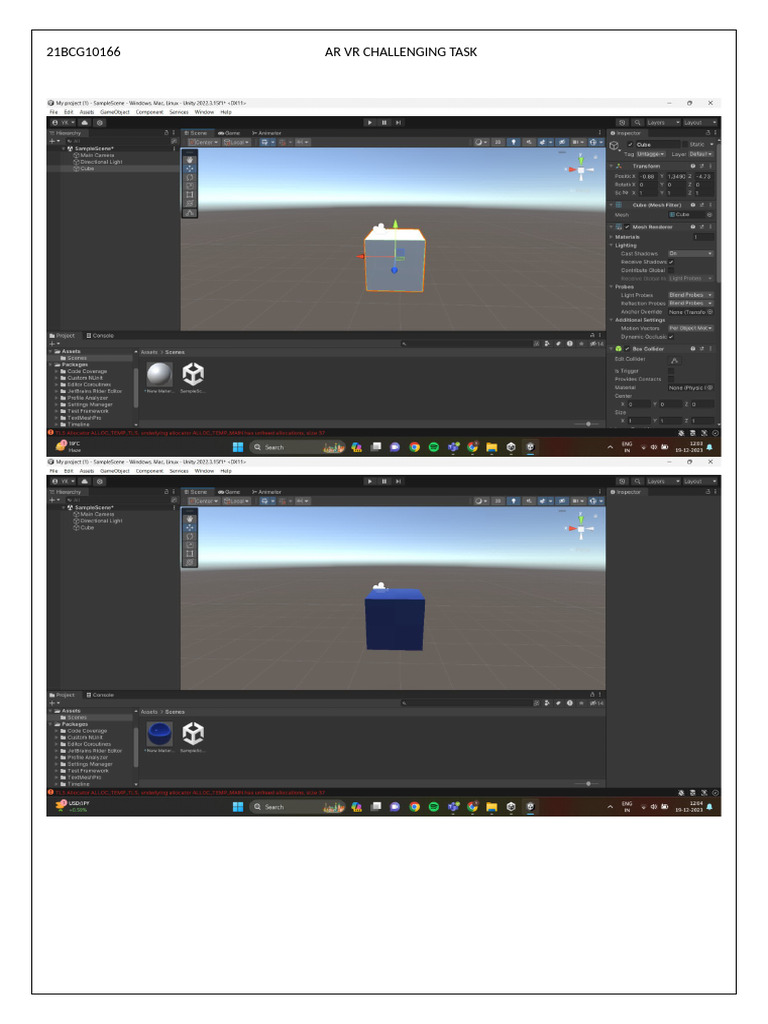This screenshot has width=768, height=1024.
Task: Disable the Box Collider component checkbox
Action: pyautogui.click(x=627, y=349)
